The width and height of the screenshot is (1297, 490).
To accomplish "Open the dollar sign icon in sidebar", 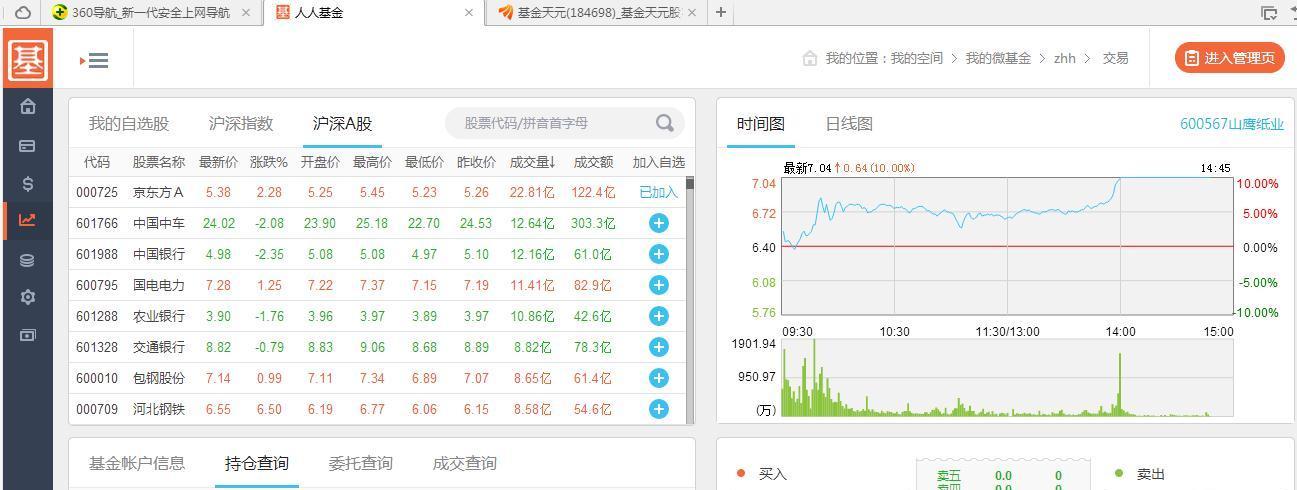I will tap(28, 183).
